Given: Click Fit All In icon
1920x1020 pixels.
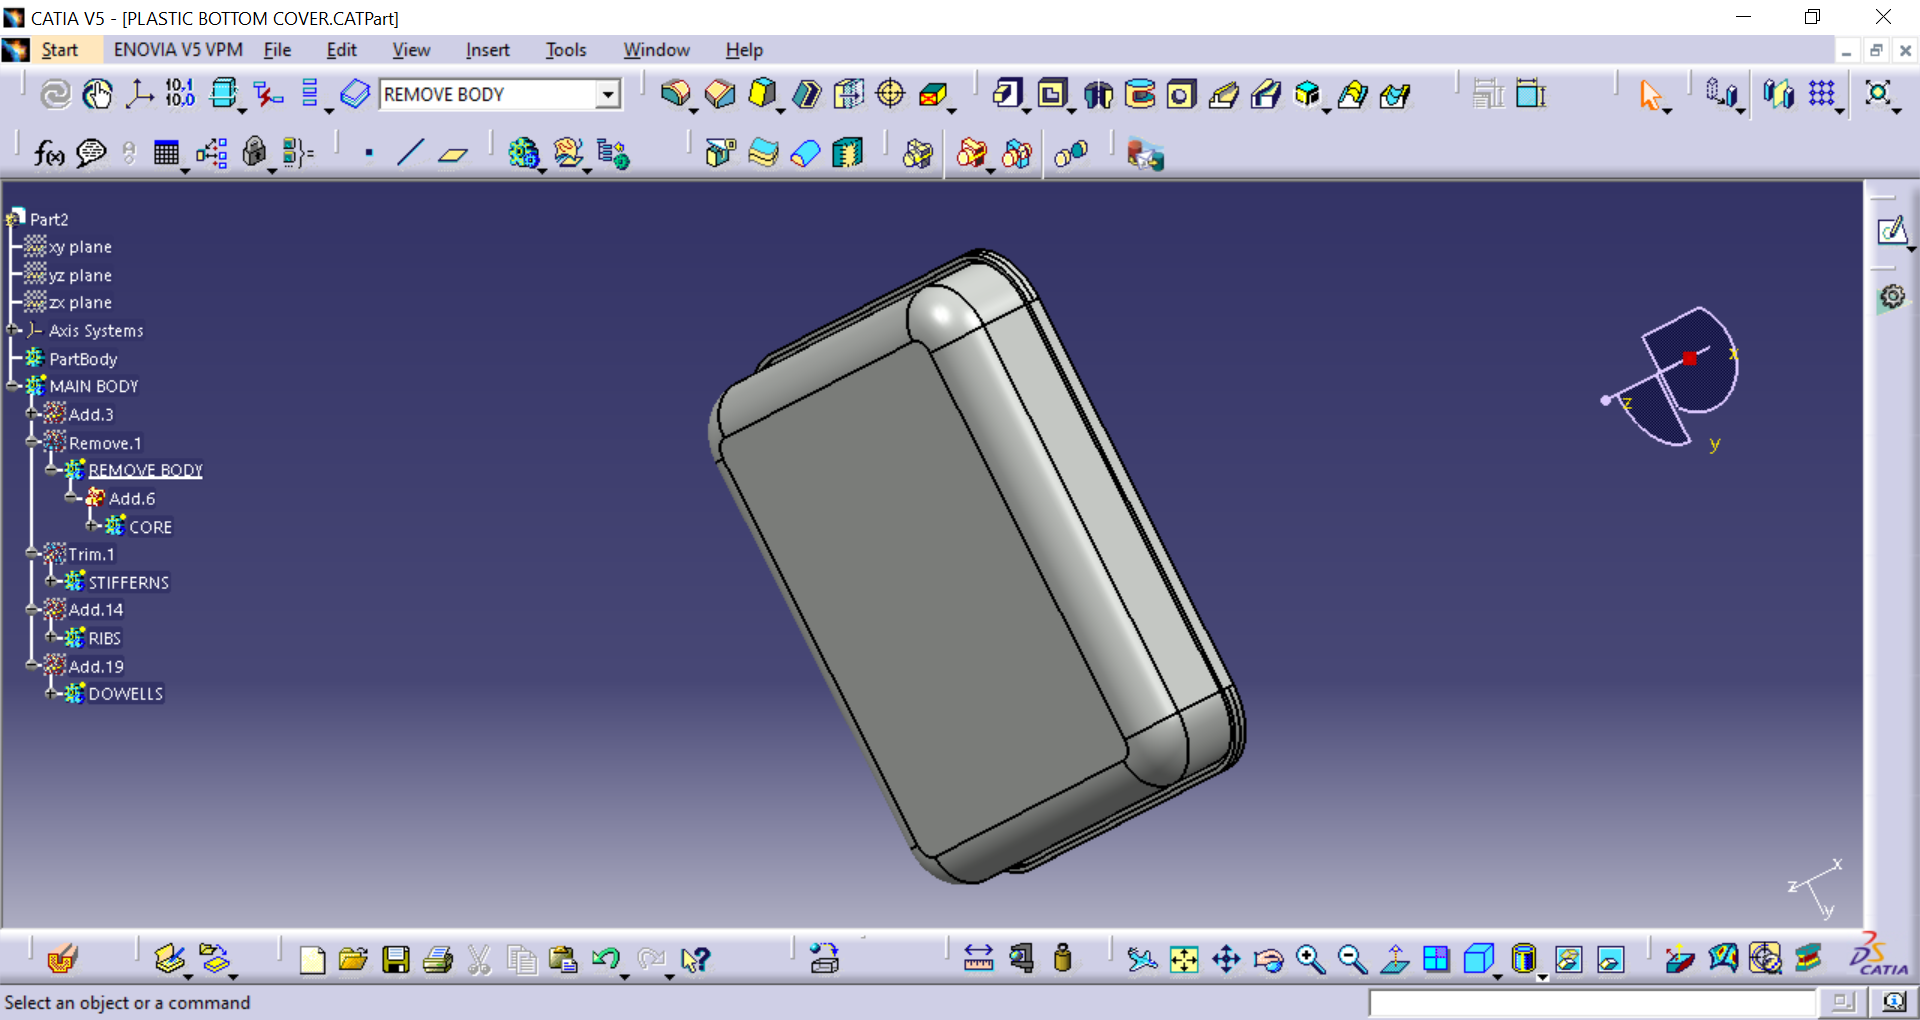Looking at the screenshot, I should 1184,960.
